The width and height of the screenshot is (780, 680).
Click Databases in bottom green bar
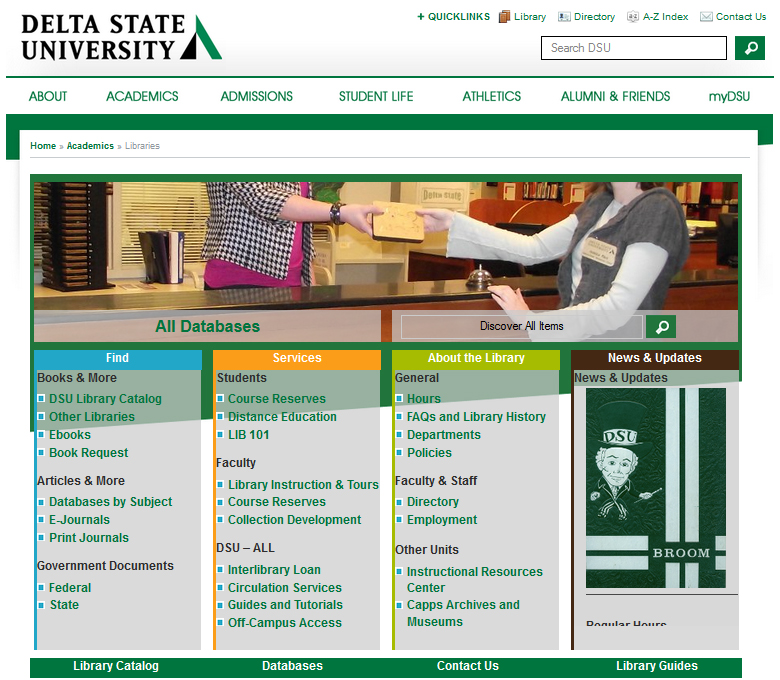292,666
